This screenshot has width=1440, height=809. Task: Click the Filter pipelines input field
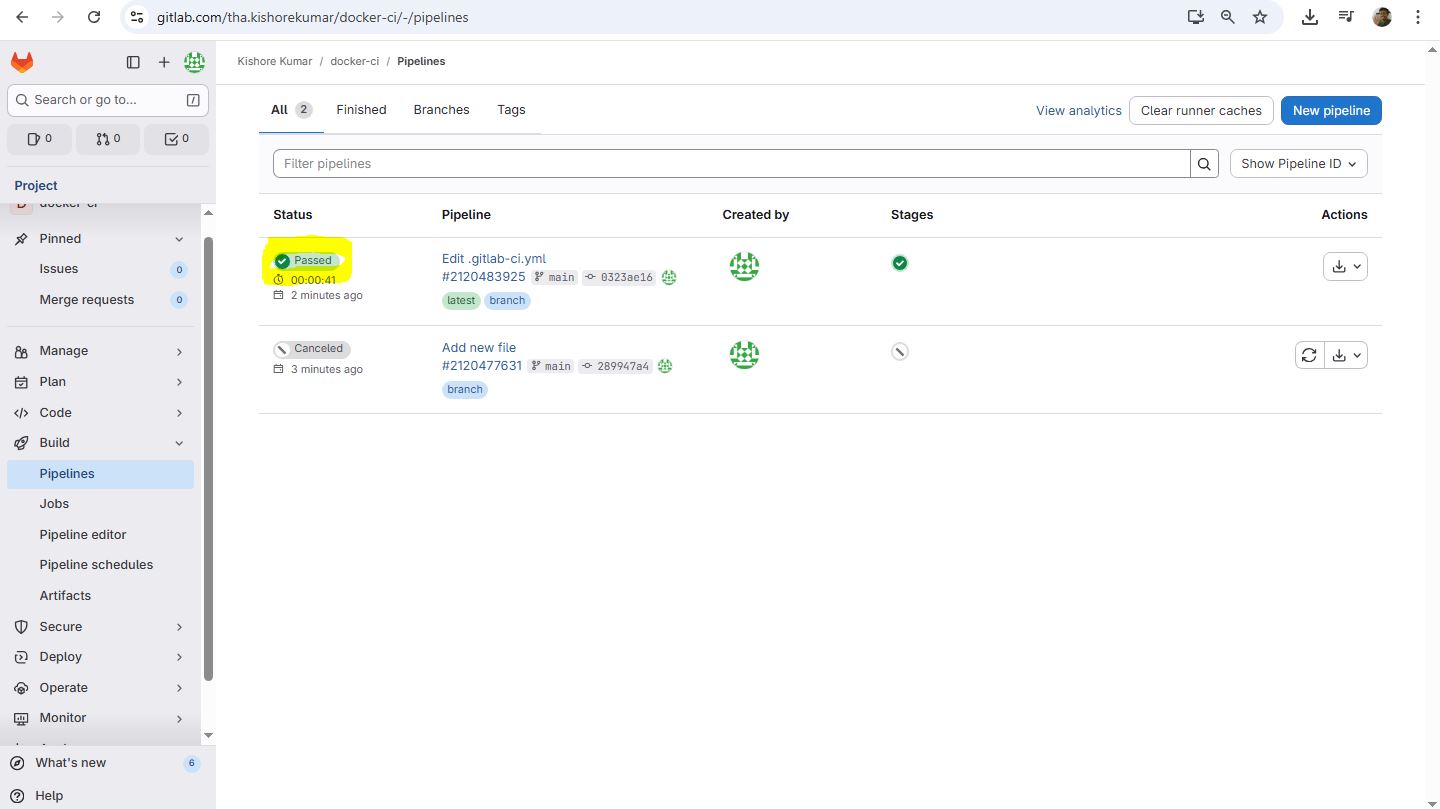click(730, 164)
